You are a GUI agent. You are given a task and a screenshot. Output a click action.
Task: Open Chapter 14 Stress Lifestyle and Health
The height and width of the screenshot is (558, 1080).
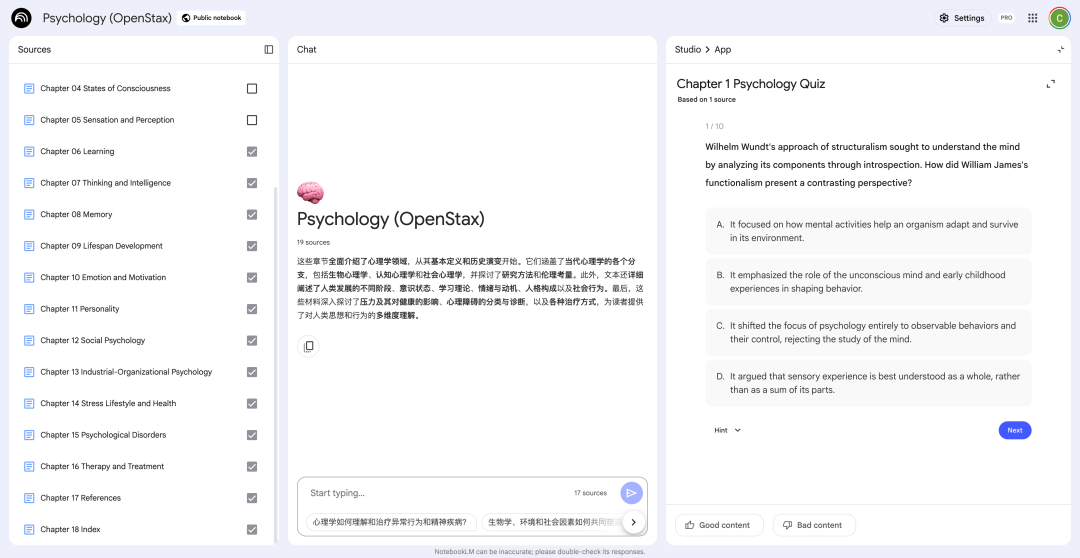click(x=108, y=404)
